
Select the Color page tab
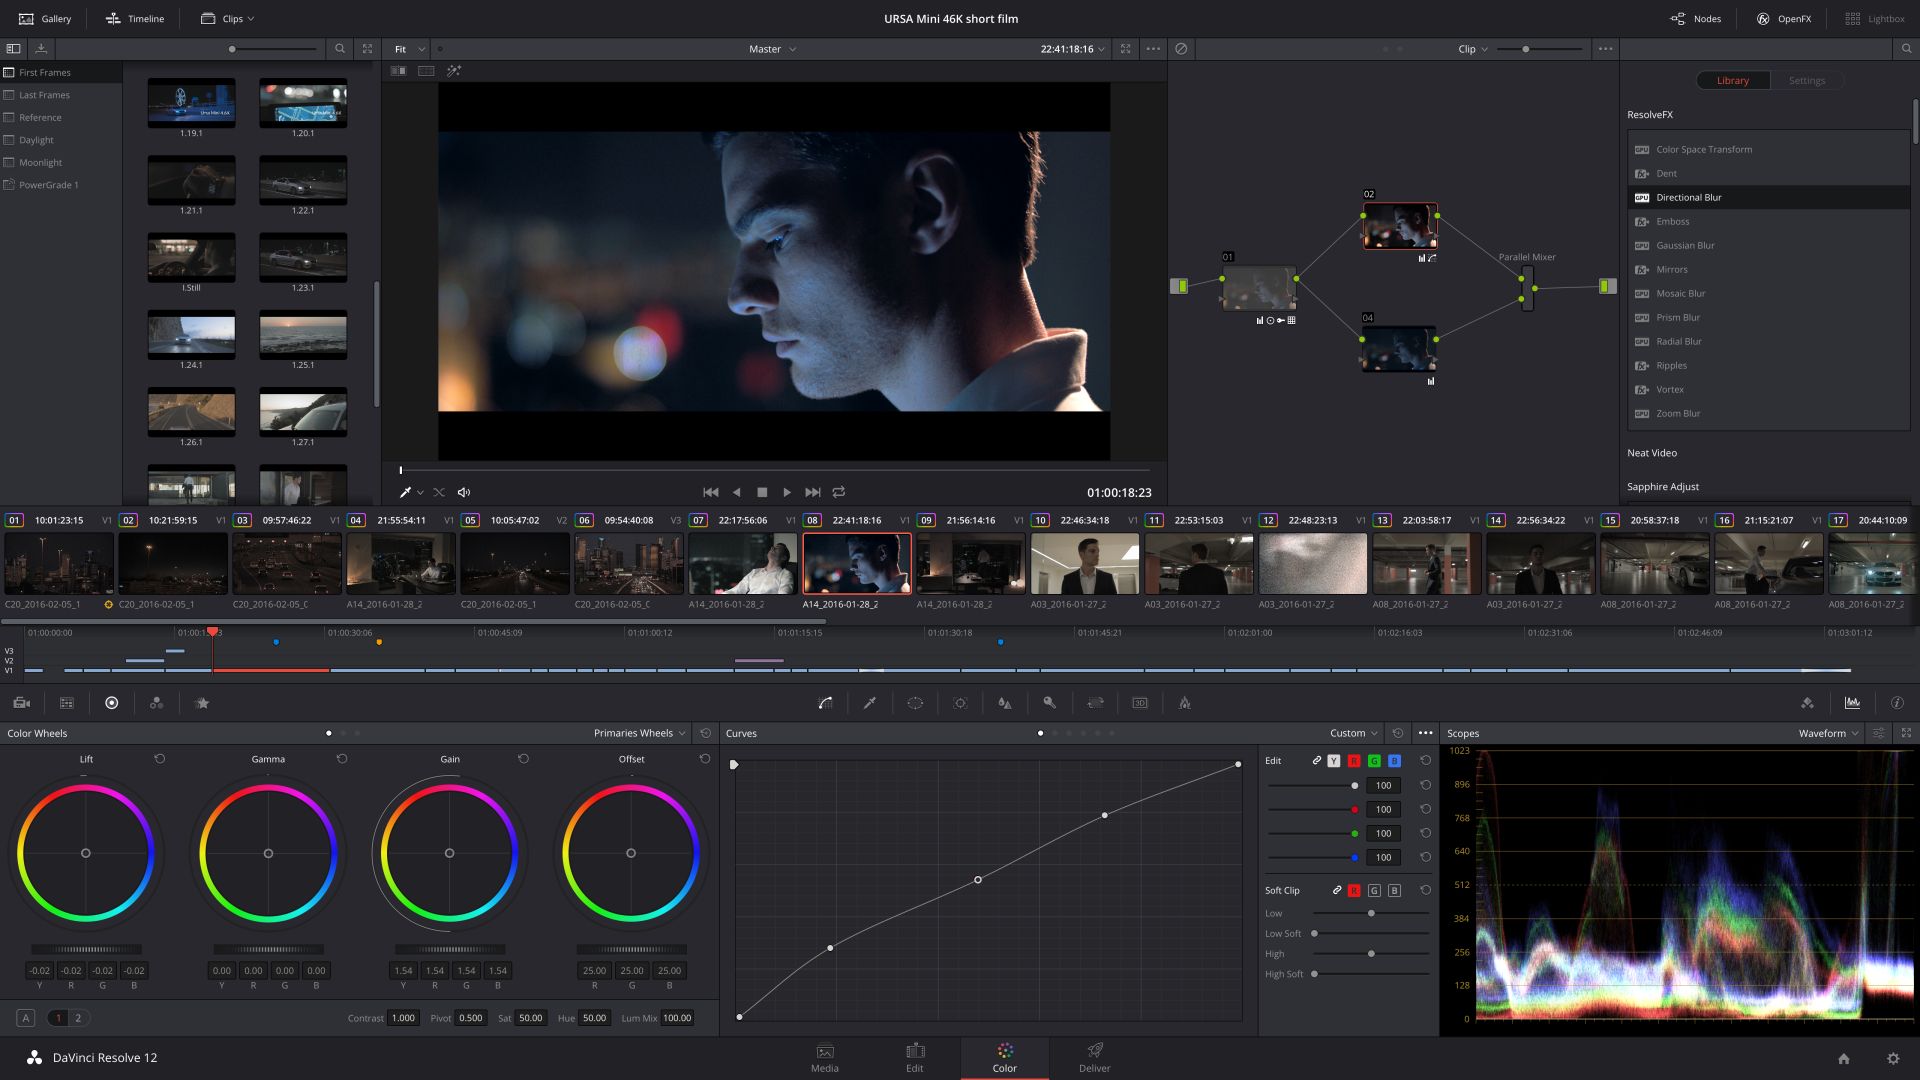(1004, 1056)
